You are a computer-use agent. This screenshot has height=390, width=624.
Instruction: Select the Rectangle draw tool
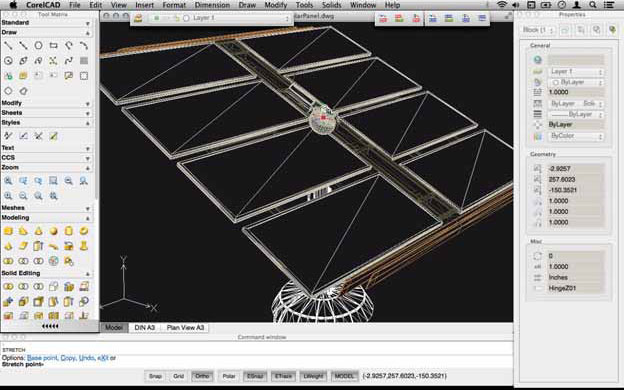click(x=53, y=46)
